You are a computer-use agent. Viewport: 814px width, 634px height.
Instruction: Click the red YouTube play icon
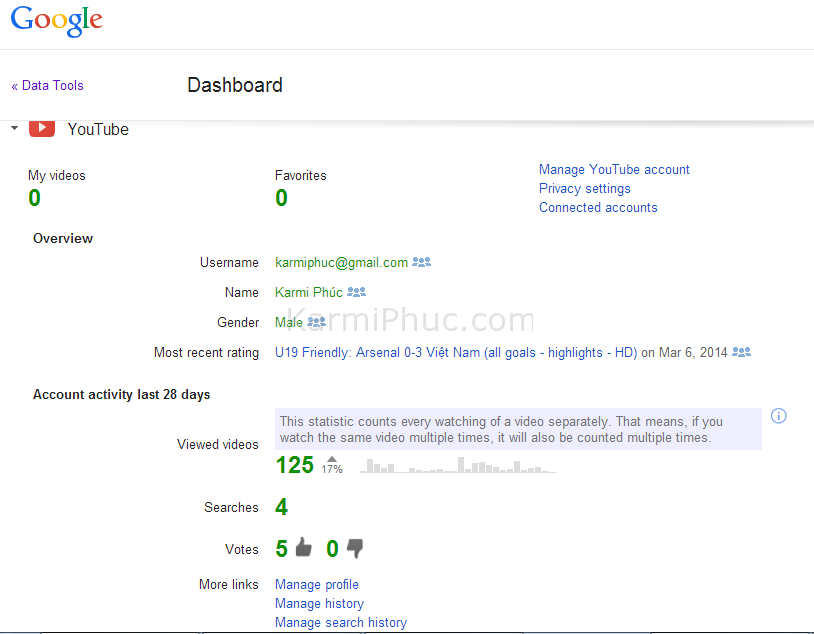[42, 128]
